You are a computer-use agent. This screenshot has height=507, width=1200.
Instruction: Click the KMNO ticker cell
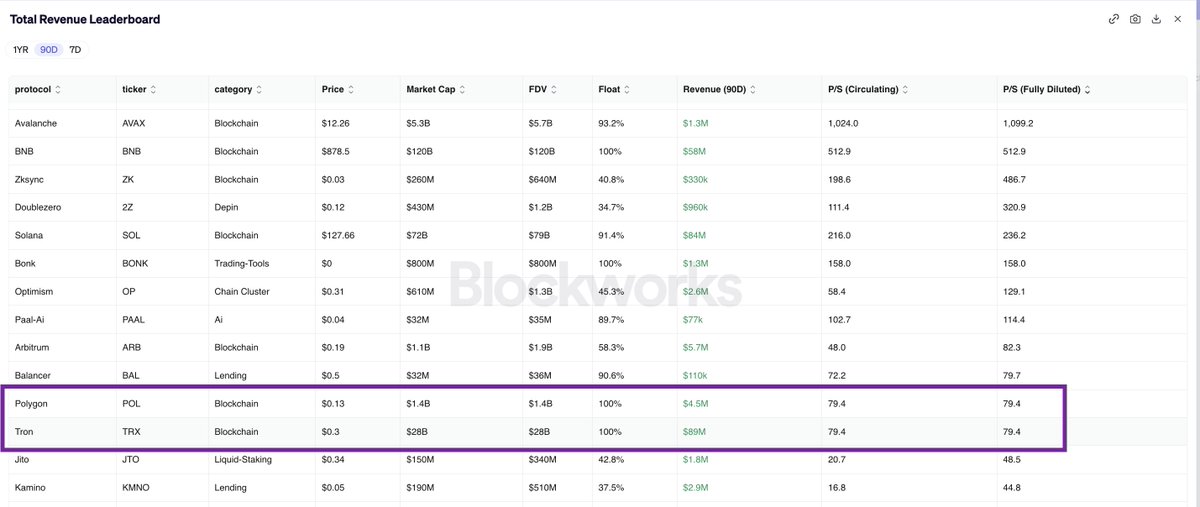pyautogui.click(x=135, y=487)
